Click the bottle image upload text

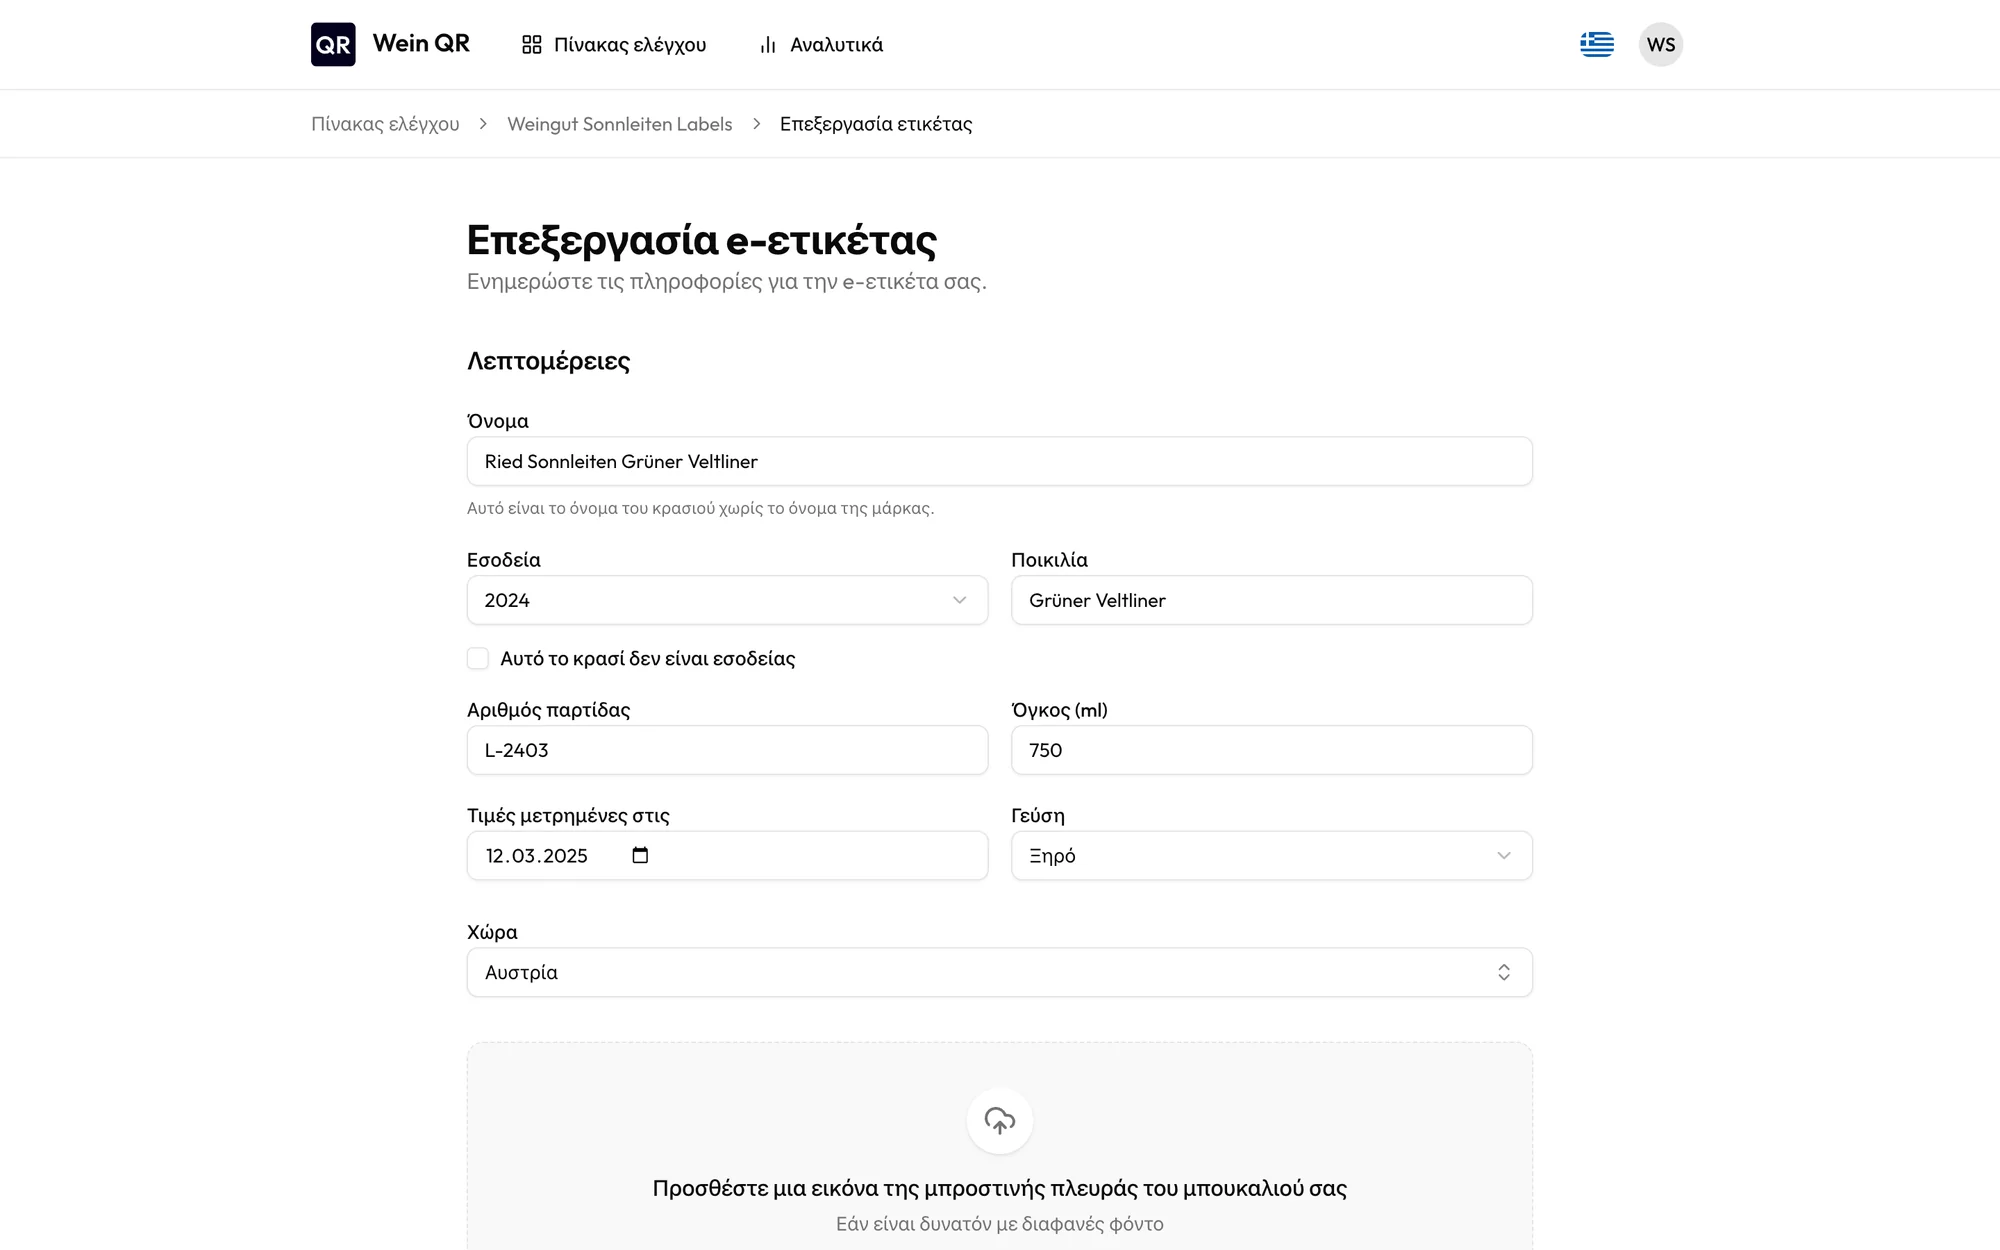point(1000,1188)
